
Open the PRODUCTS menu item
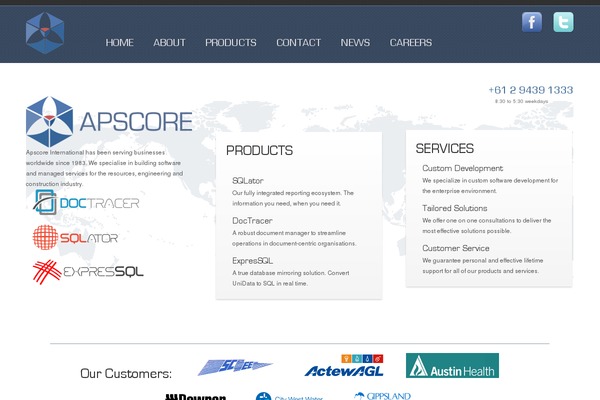click(x=231, y=42)
